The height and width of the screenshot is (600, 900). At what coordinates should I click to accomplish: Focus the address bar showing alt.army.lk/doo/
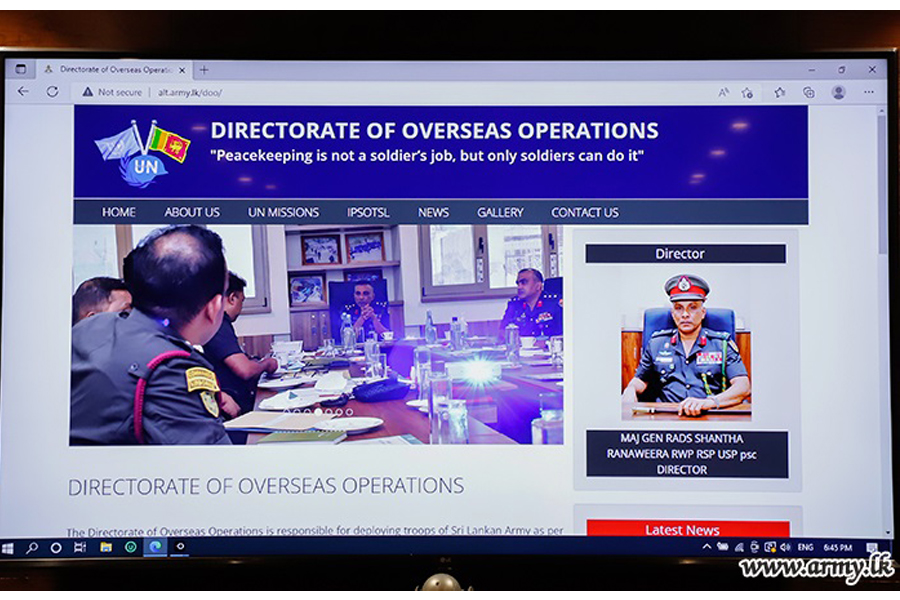190,92
